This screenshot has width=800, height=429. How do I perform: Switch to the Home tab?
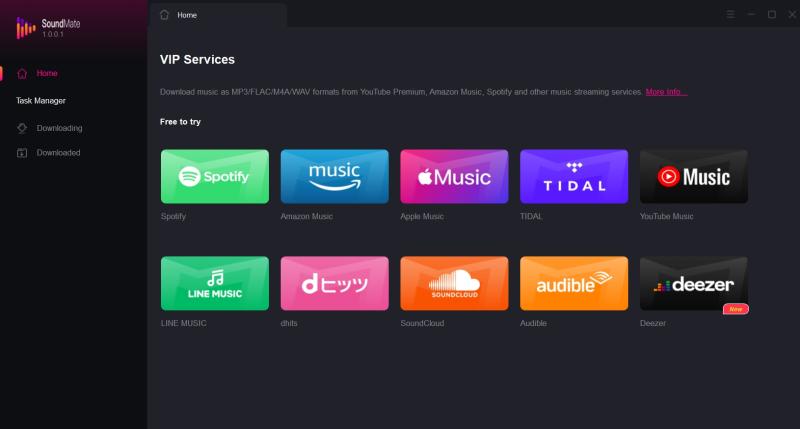[187, 15]
